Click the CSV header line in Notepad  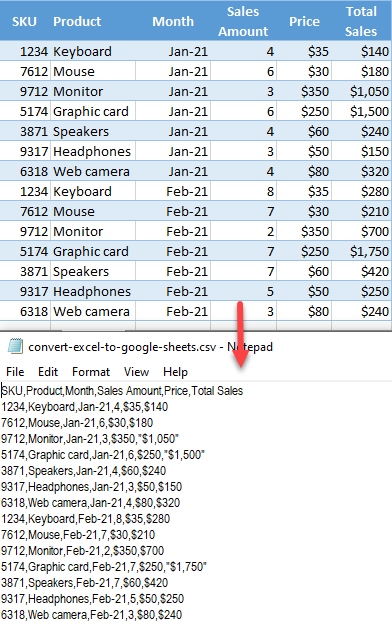click(122, 391)
